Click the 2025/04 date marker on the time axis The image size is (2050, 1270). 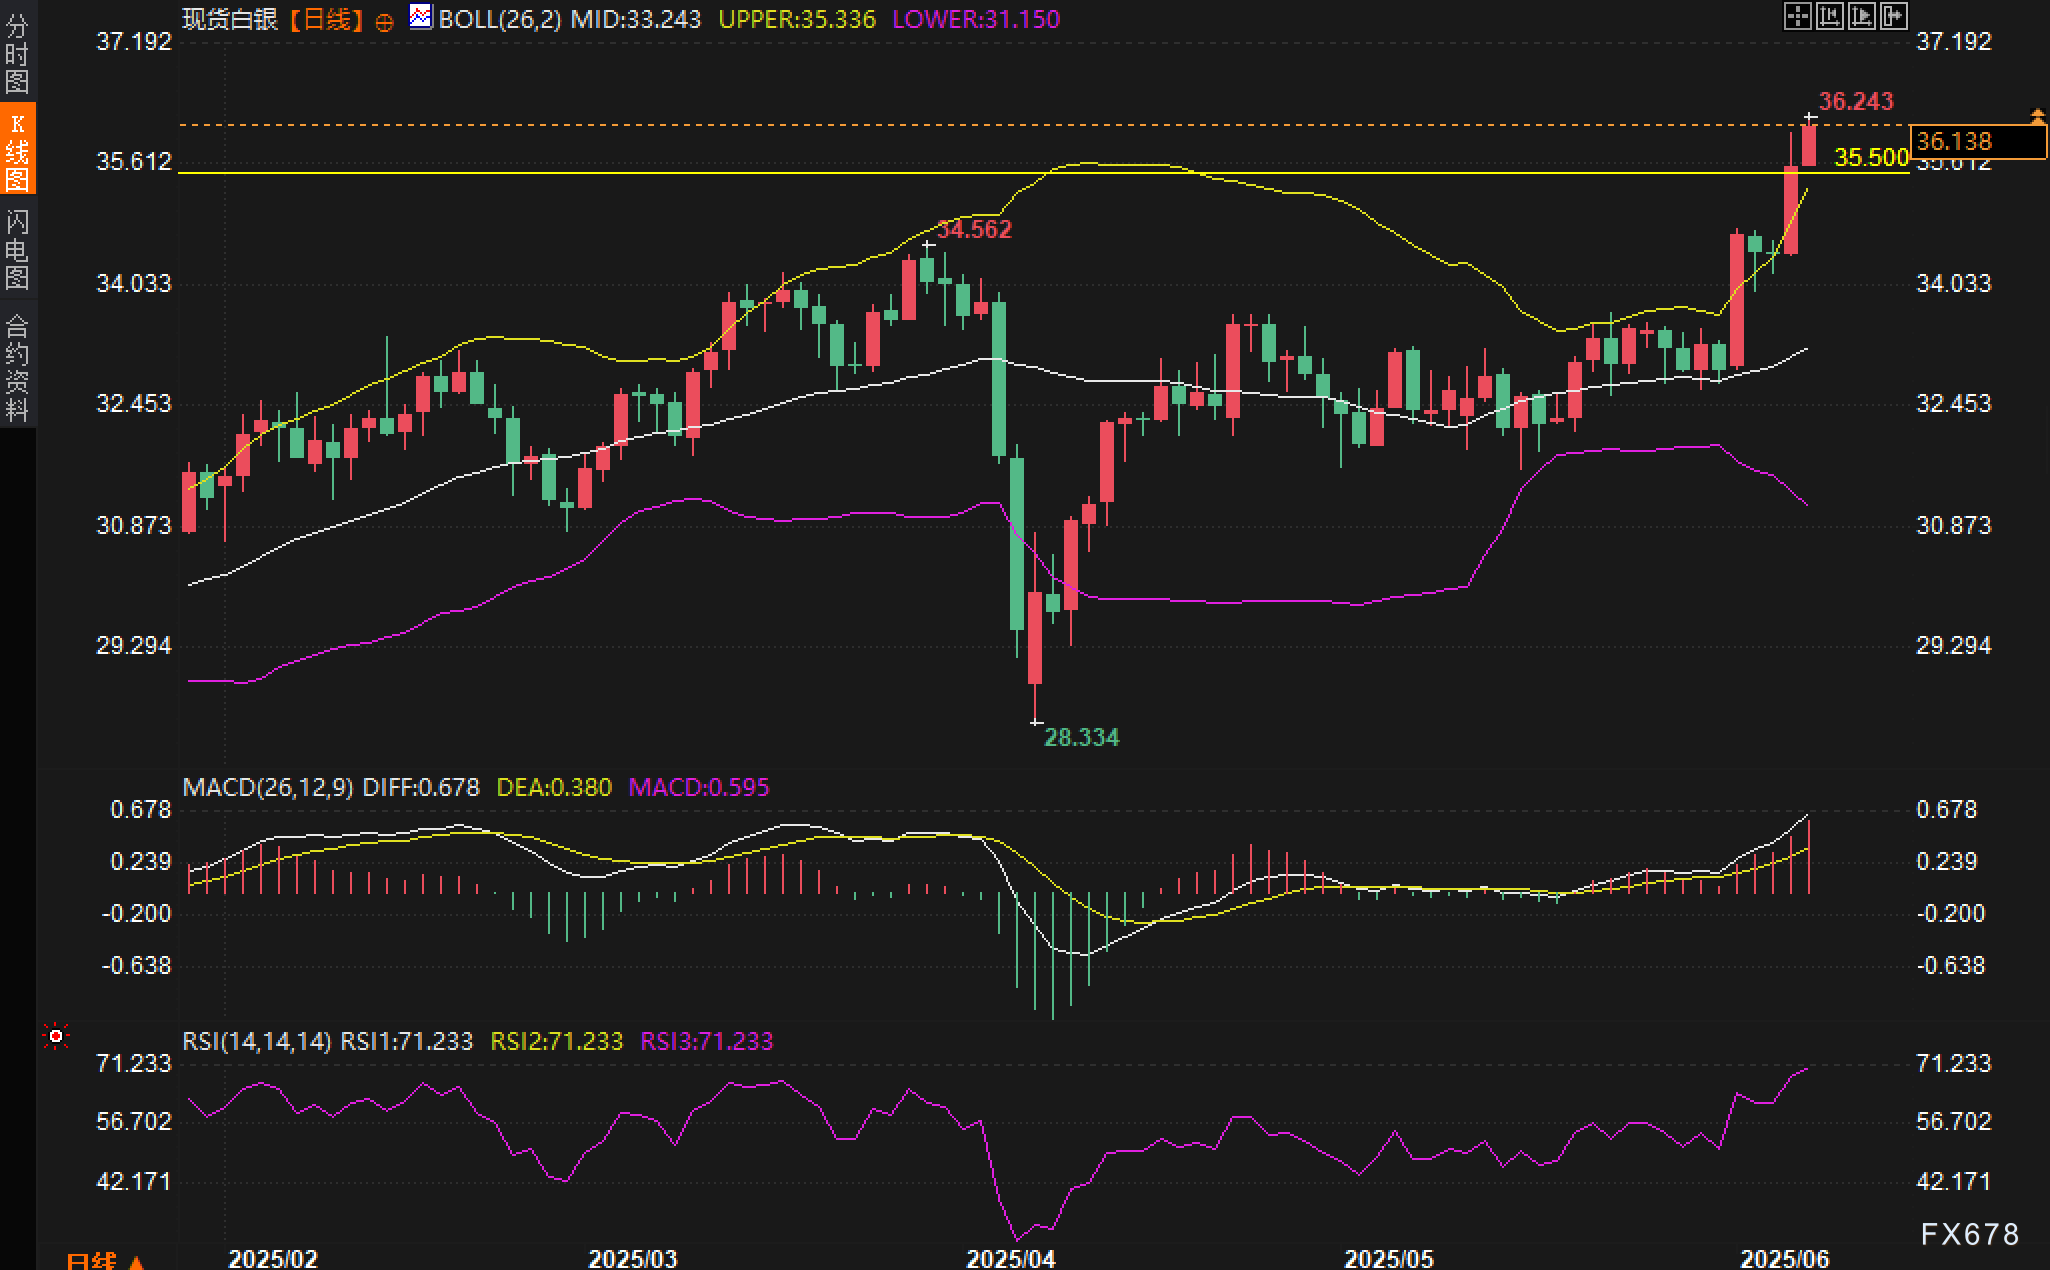point(1010,1258)
